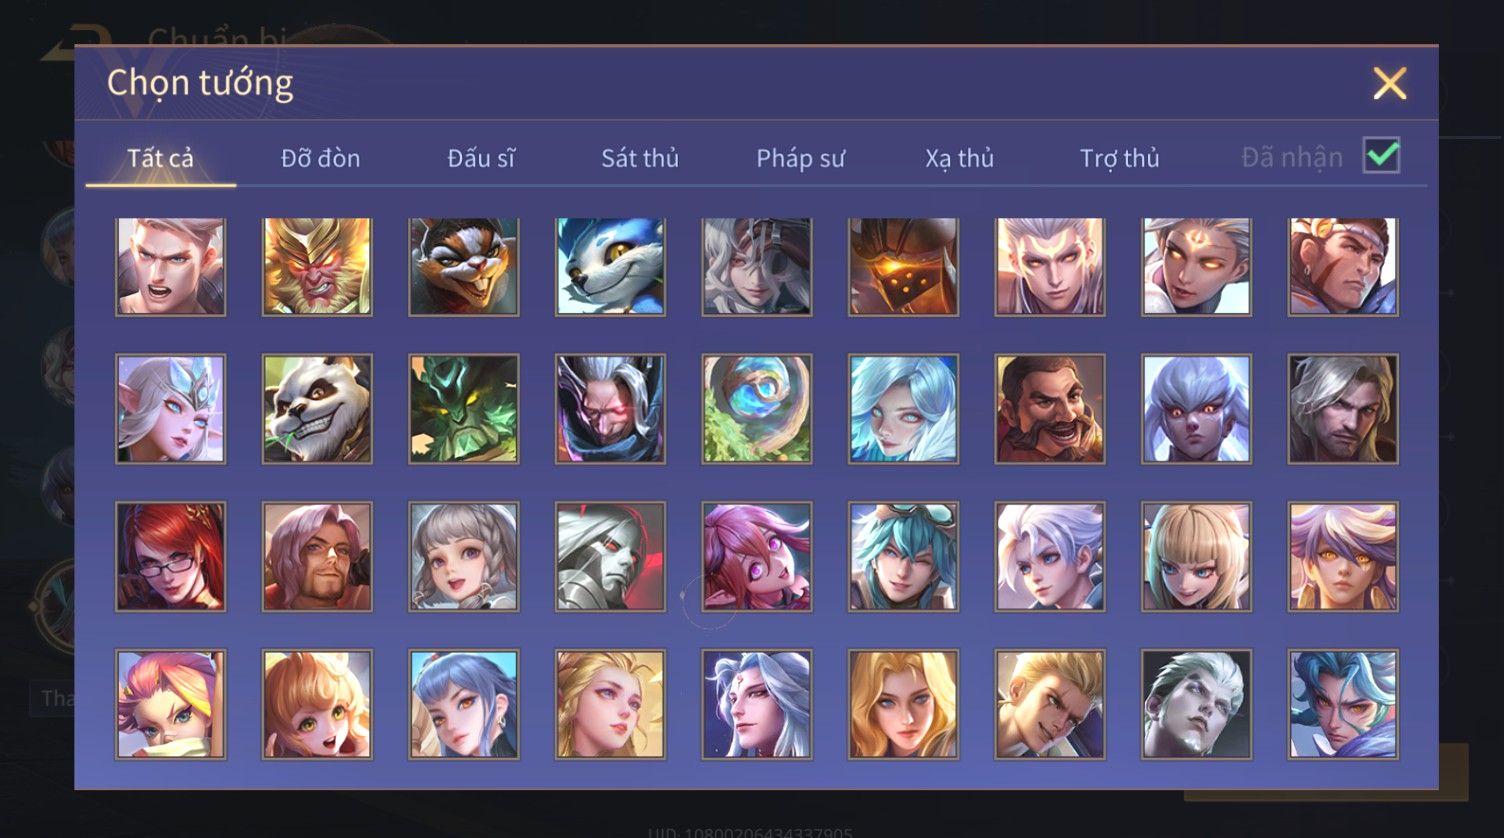The height and width of the screenshot is (838, 1504).
Task: Select the golden monkey king hero portrait
Action: pos(317,267)
